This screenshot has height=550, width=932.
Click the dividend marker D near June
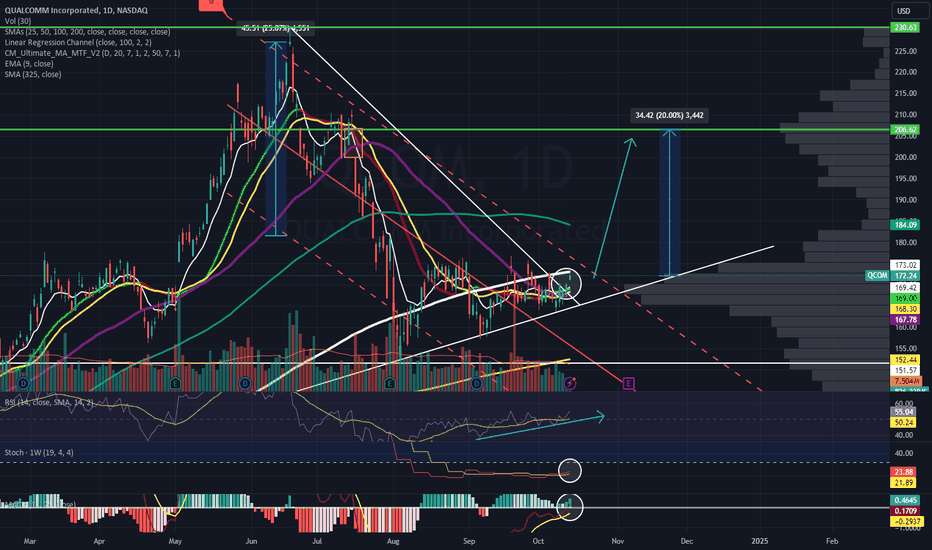pyautogui.click(x=245, y=384)
